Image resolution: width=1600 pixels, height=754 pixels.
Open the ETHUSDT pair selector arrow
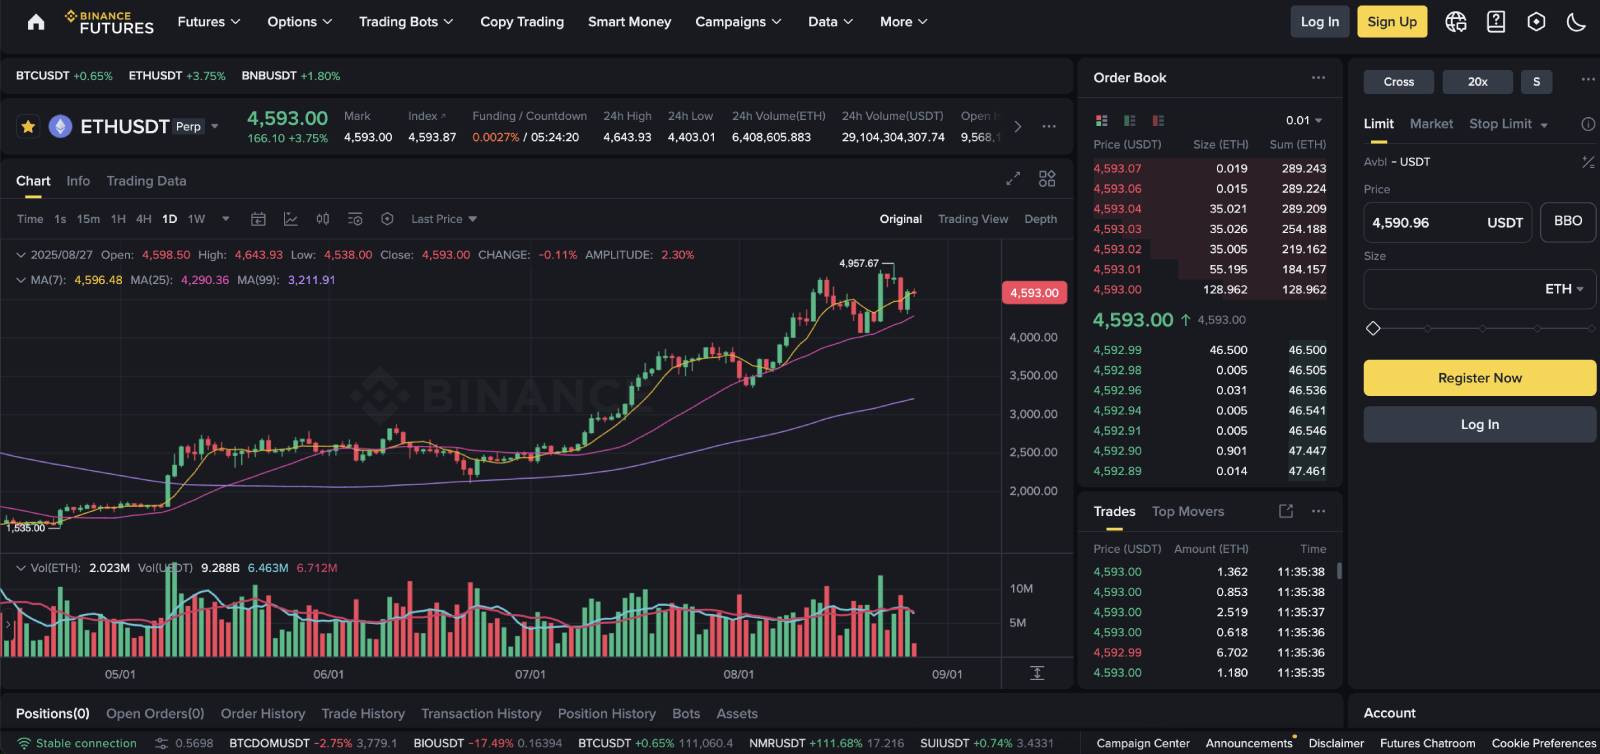pos(214,127)
